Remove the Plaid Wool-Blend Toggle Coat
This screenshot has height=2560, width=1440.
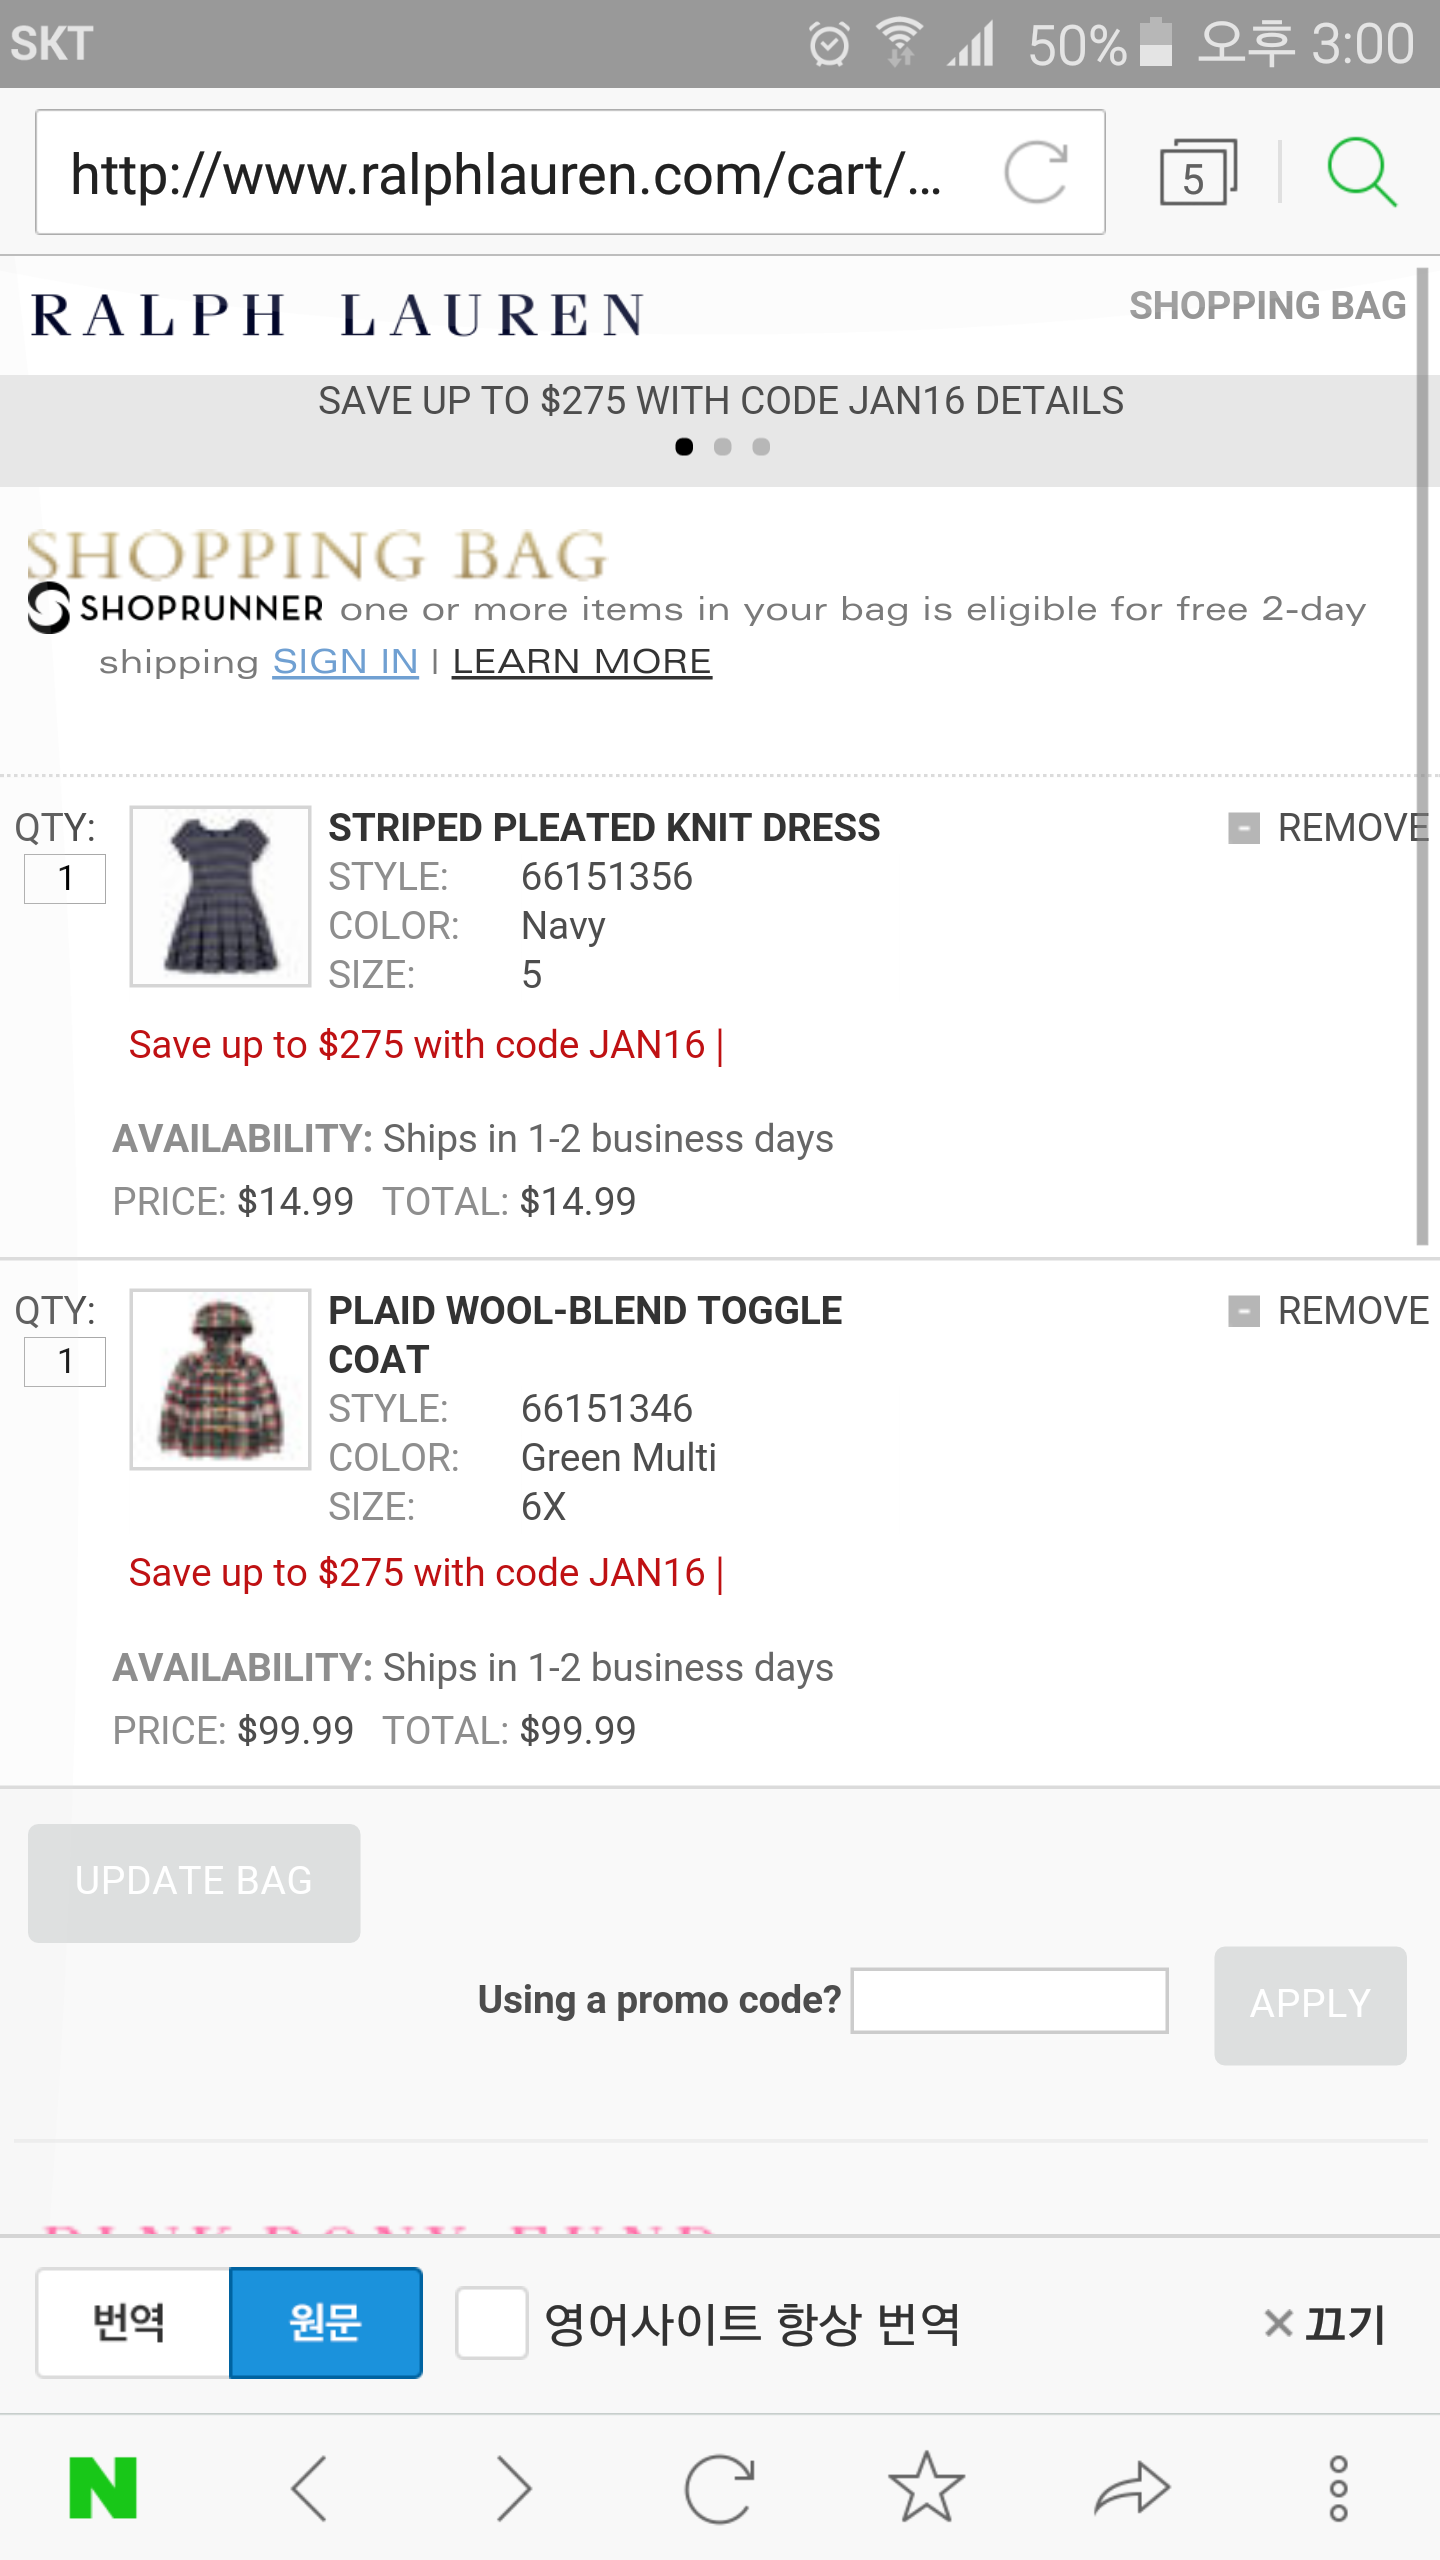pos(1328,1311)
